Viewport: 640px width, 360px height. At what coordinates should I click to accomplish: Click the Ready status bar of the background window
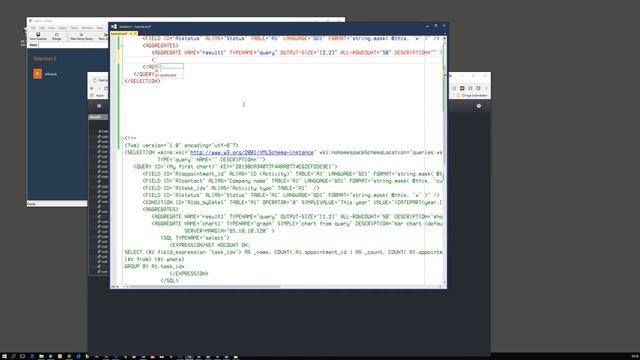[57, 204]
